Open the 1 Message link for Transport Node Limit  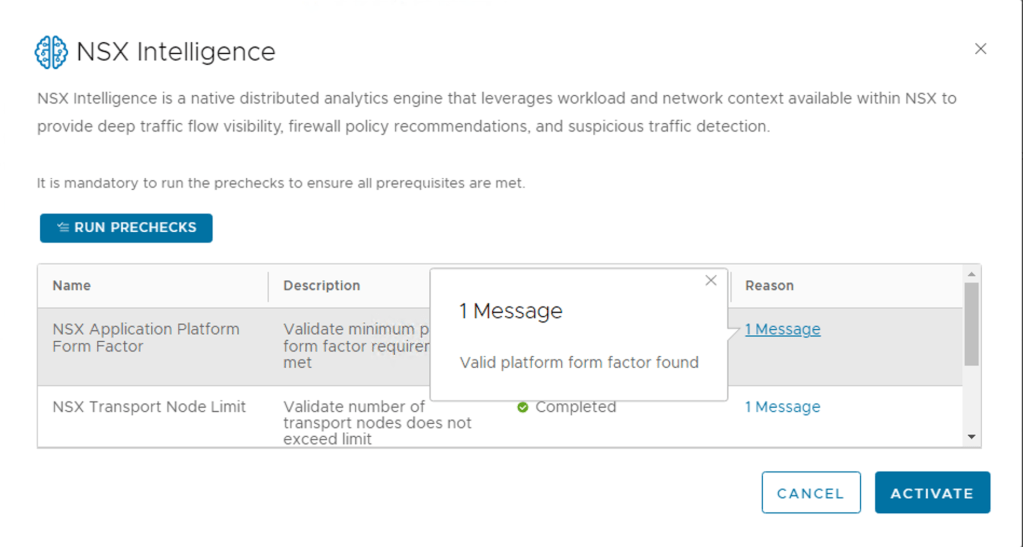[x=782, y=407]
